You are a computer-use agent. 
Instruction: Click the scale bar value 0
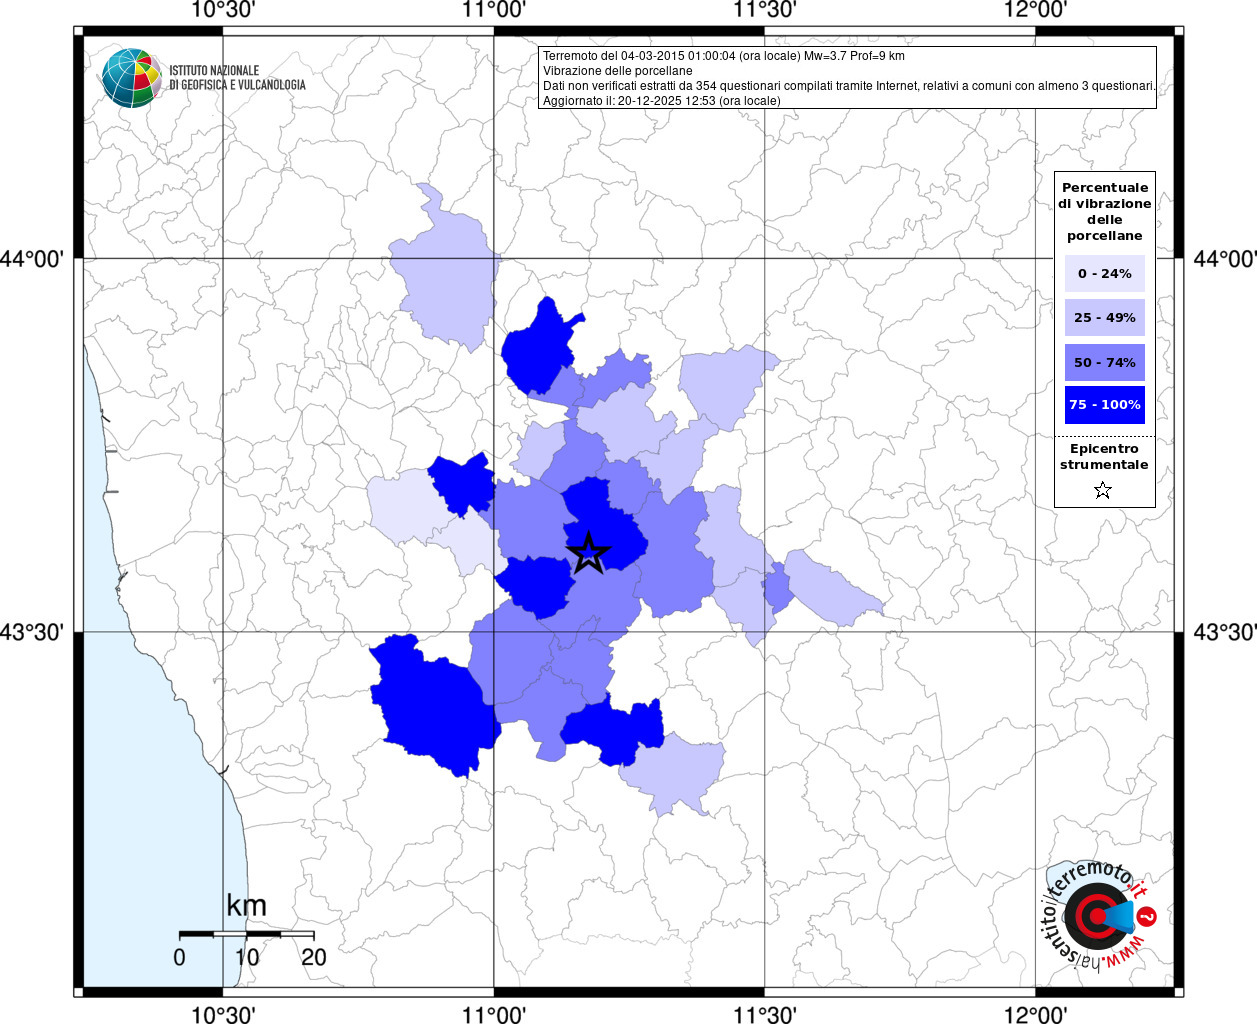179,957
